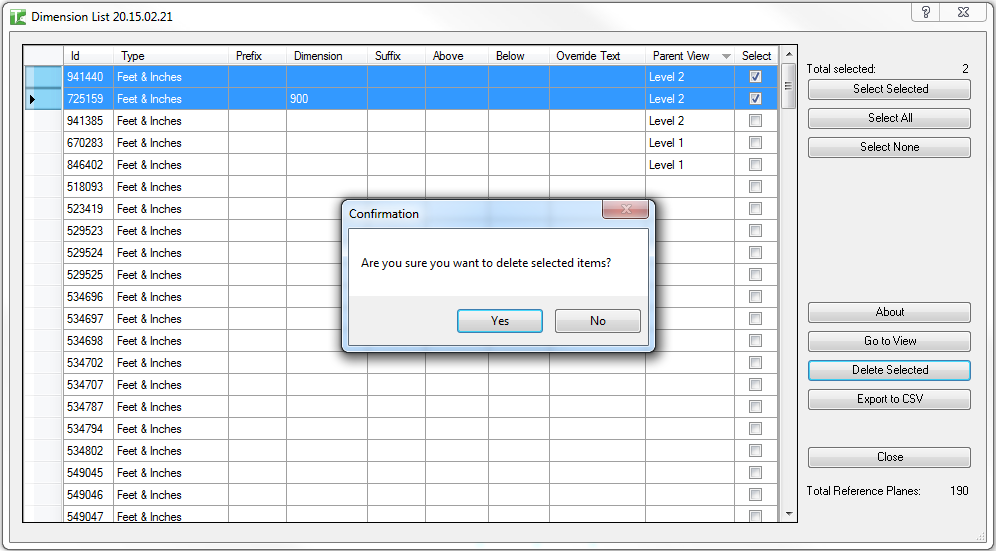
Task: Sort by the Id column header
Action: (x=75, y=56)
